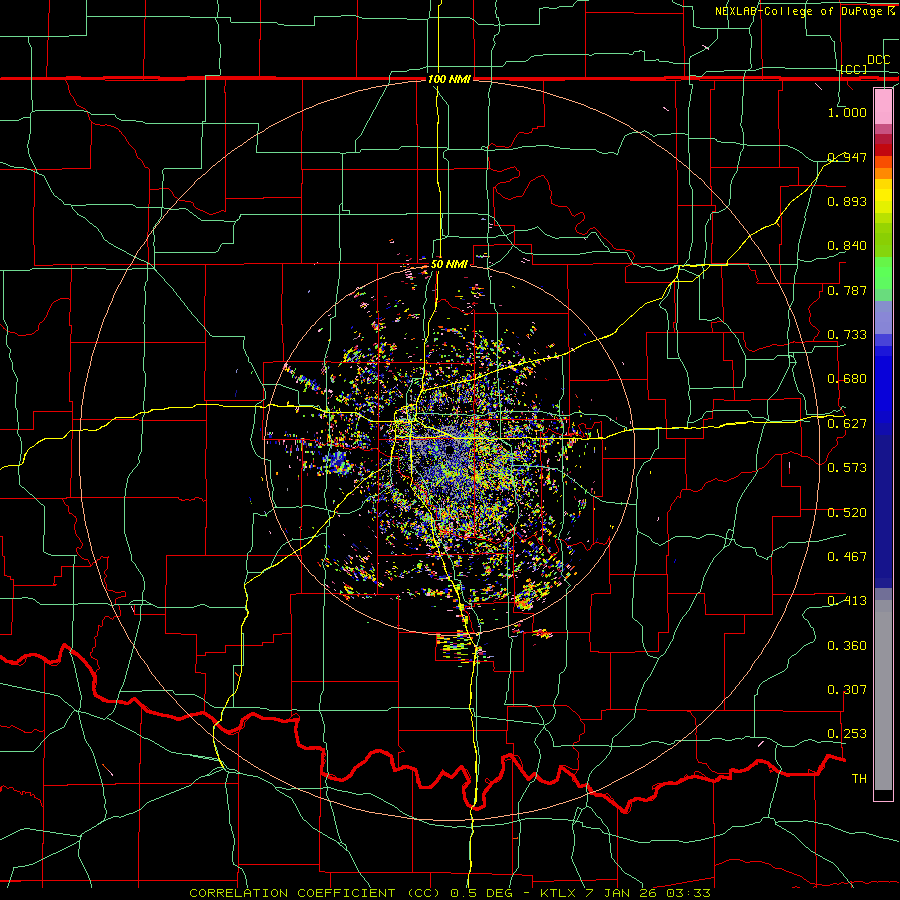Select the DCC label above the color bar
900x900 pixels.
click(x=879, y=60)
